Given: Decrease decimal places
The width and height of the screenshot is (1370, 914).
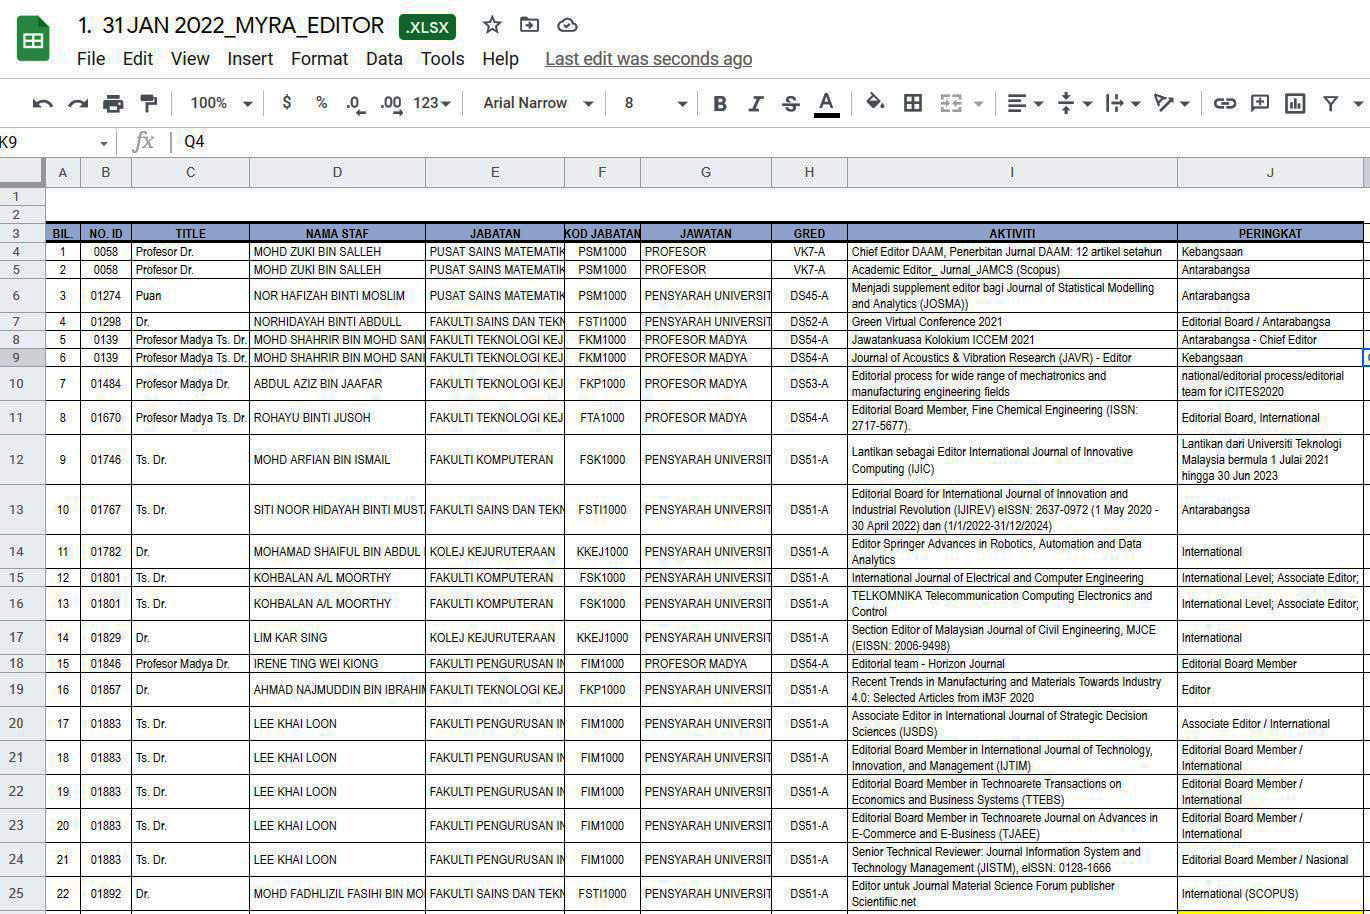Looking at the screenshot, I should click(x=355, y=103).
